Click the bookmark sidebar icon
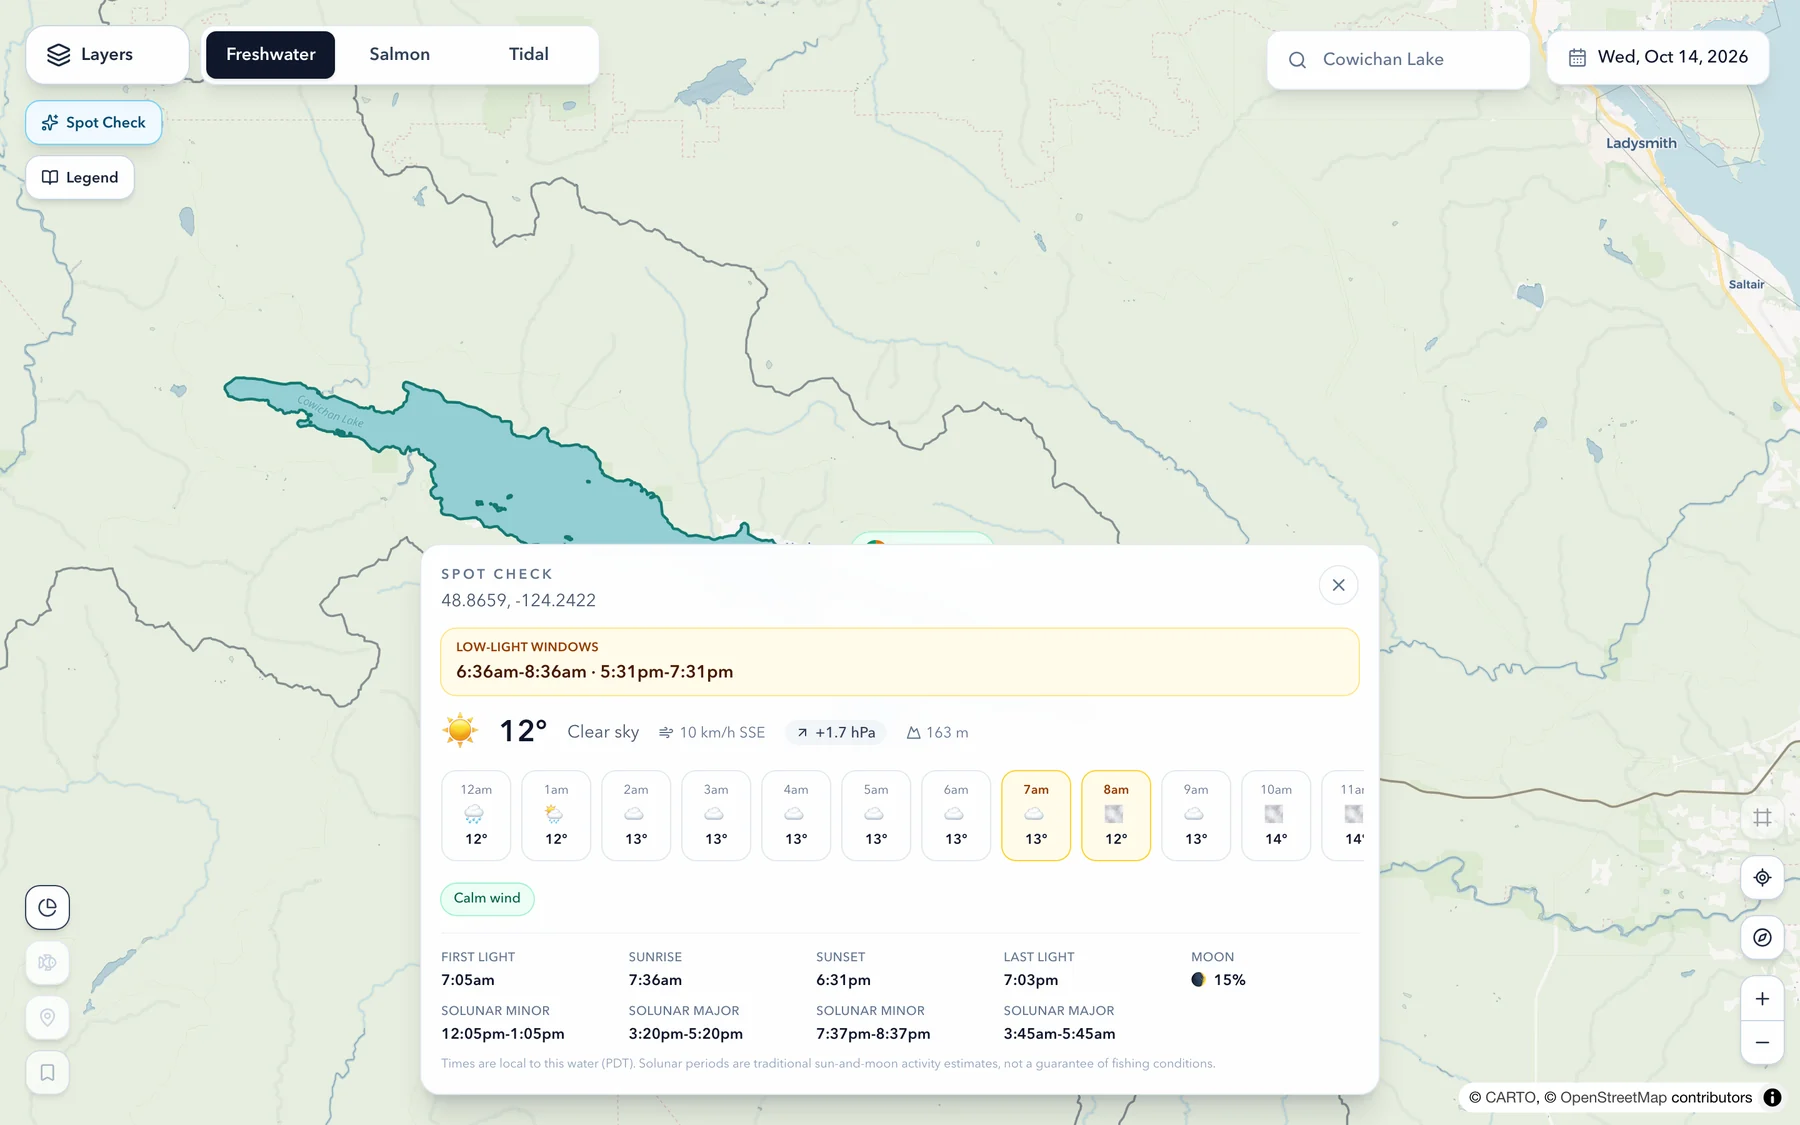Viewport: 1800px width, 1125px height. point(47,1073)
